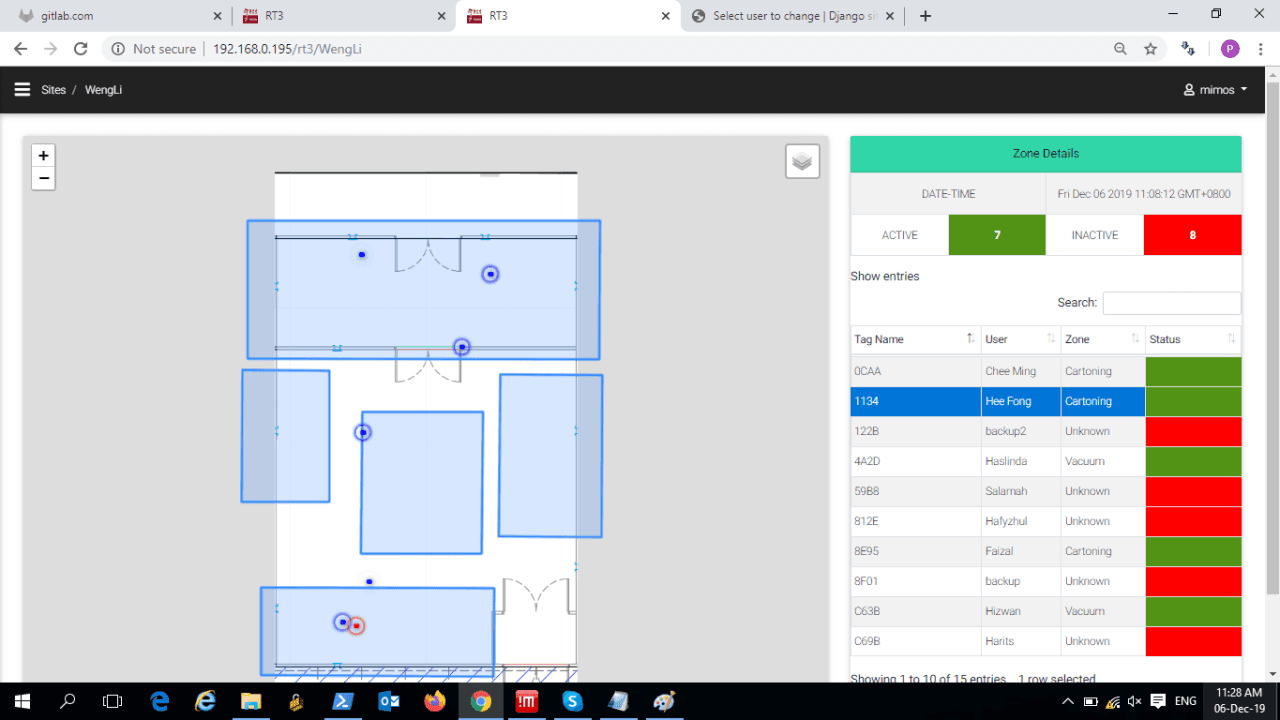Click the Sites breadcrumb link
This screenshot has height=720, width=1280.
[x=53, y=89]
